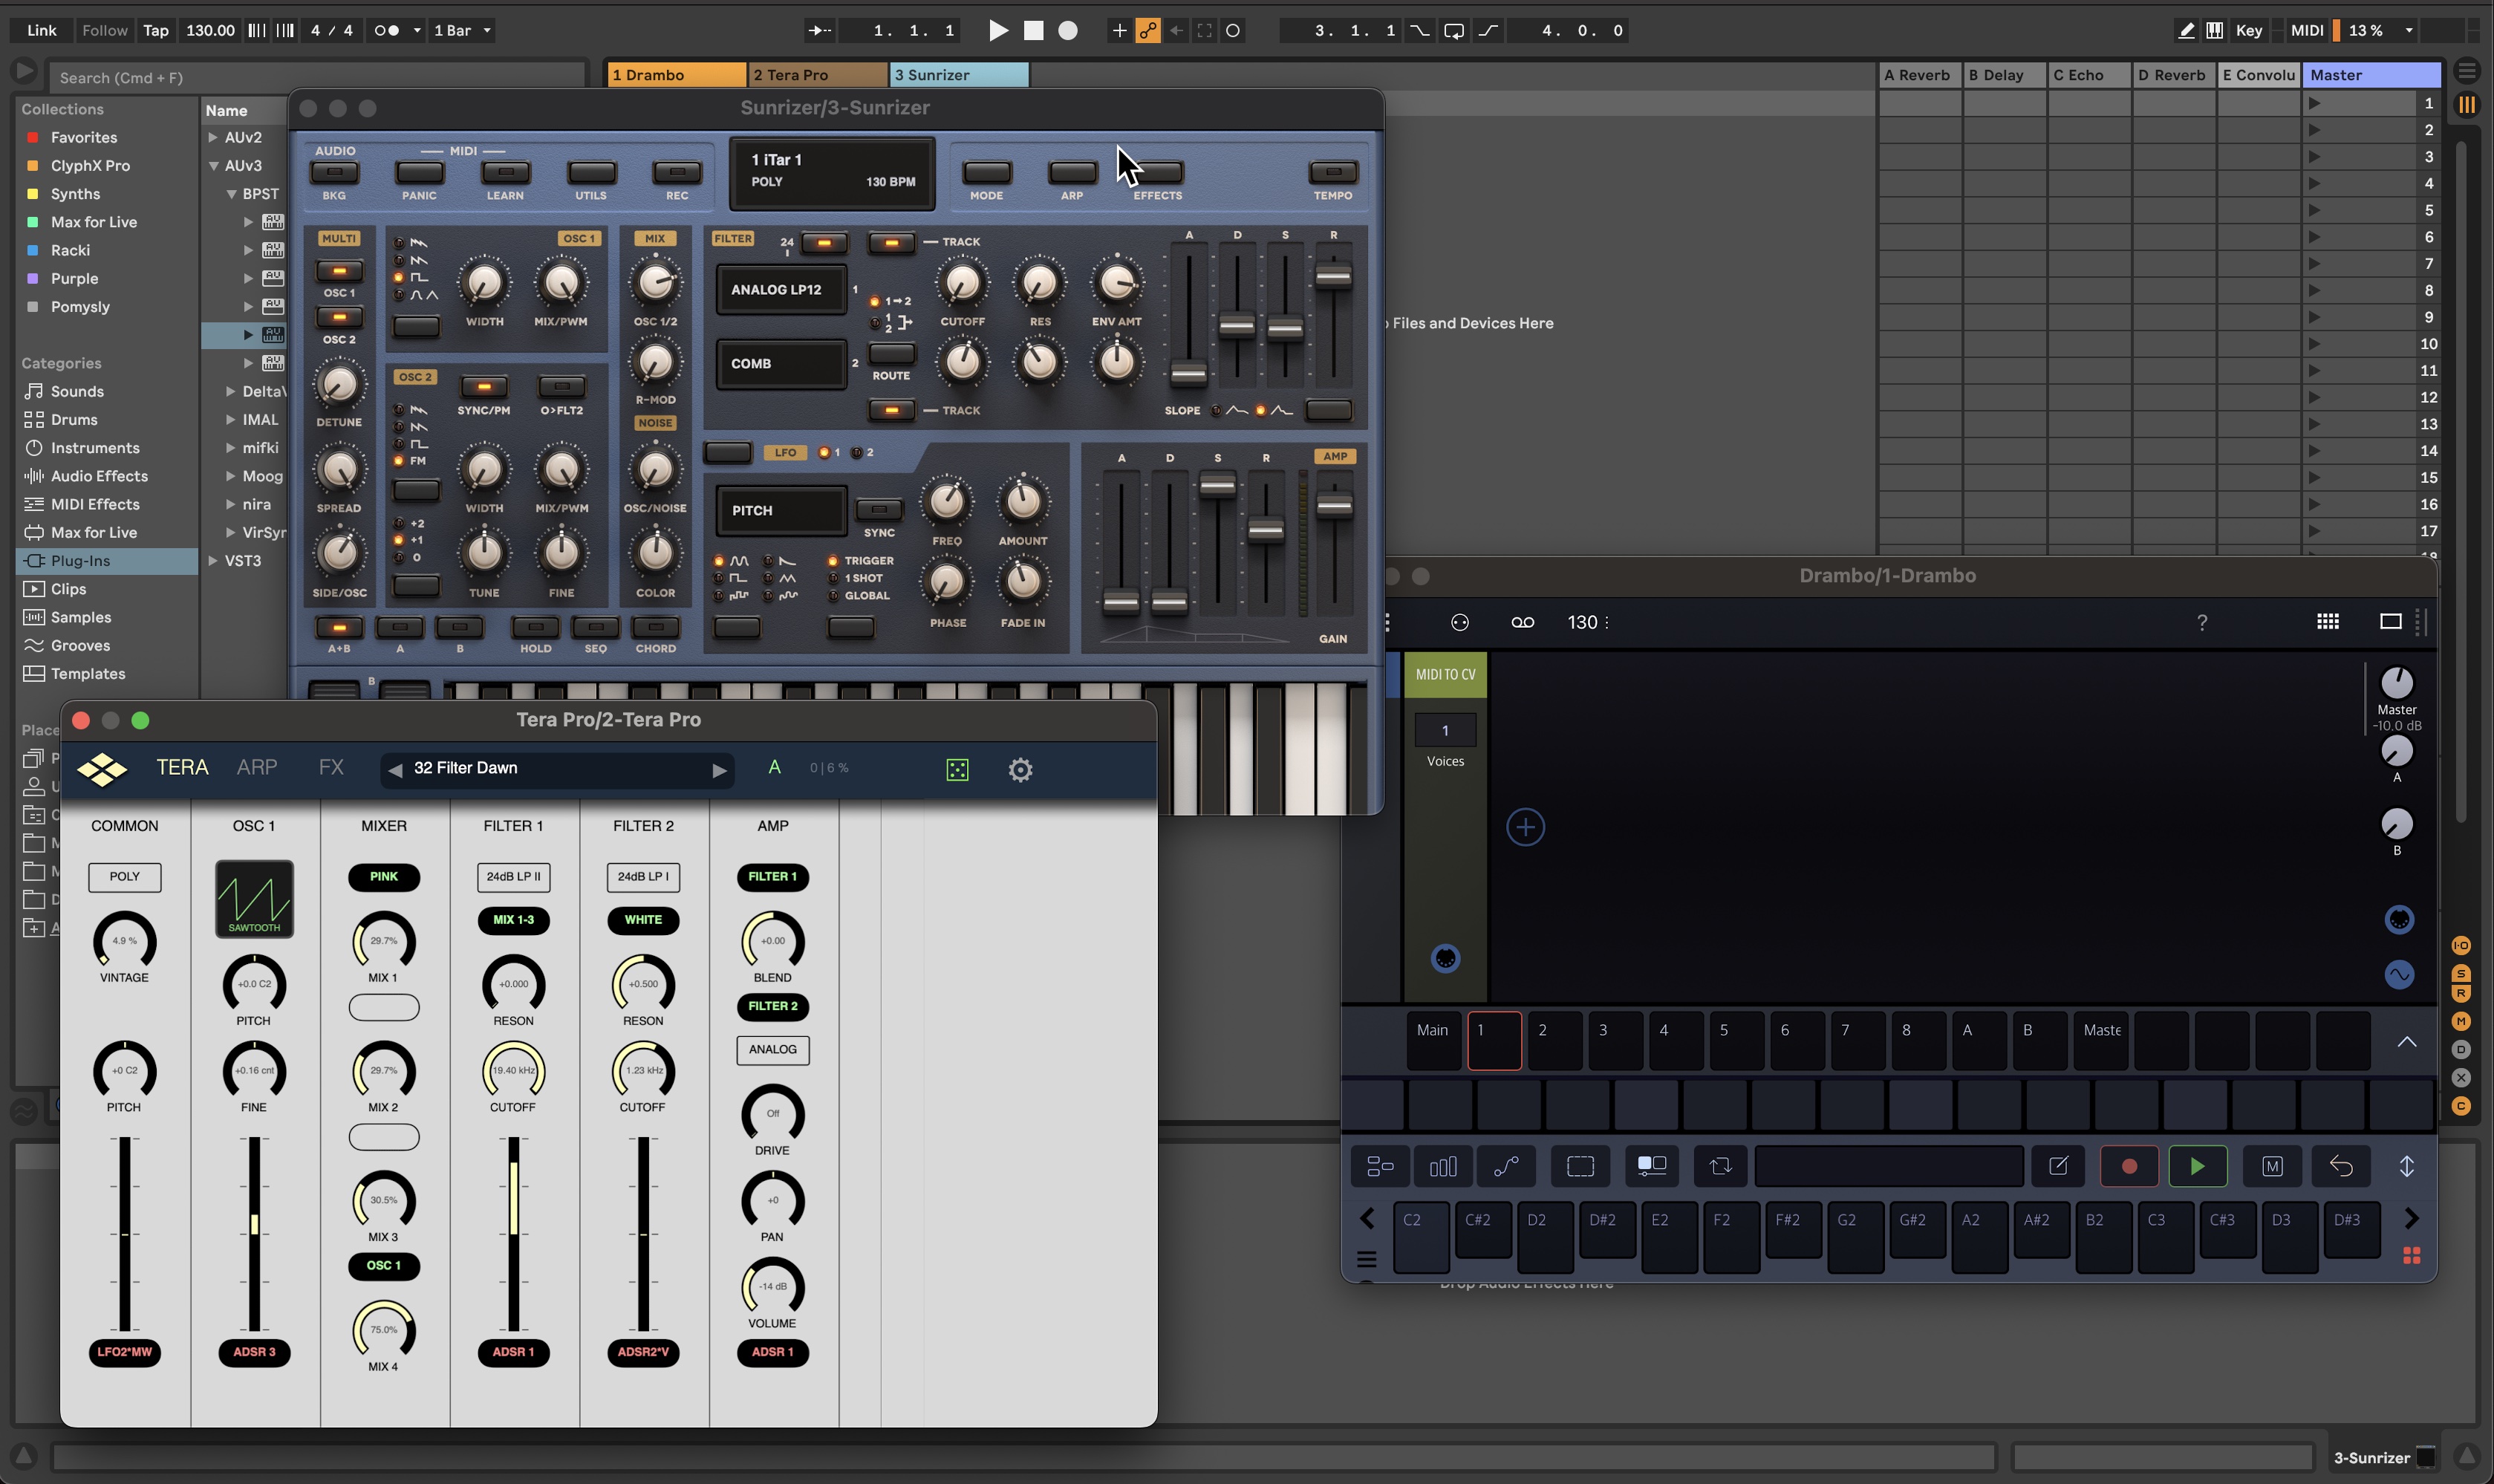Expand Drambo track bar up-chevron
The width and height of the screenshot is (2494, 1484).
[2406, 1041]
